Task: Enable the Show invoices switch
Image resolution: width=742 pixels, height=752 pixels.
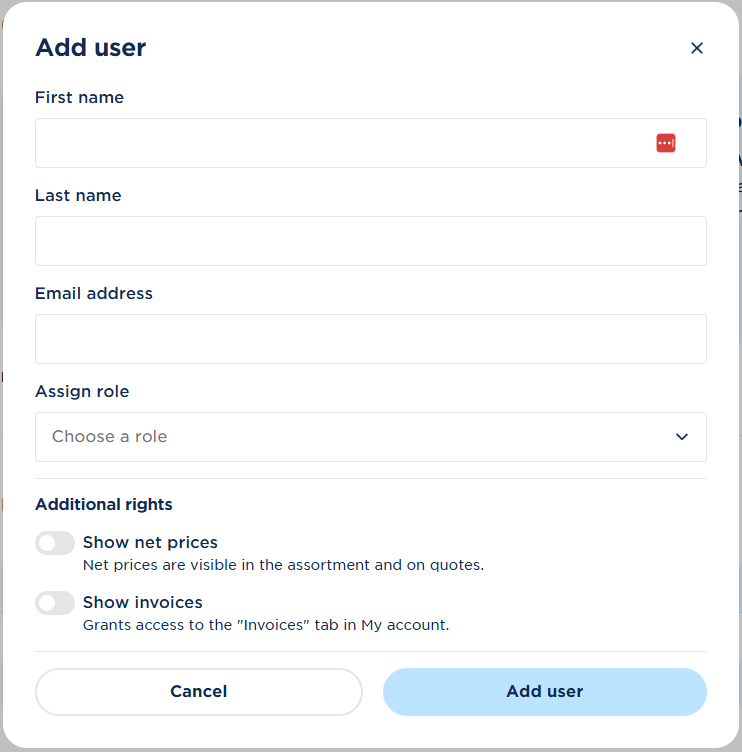Action: pyautogui.click(x=55, y=603)
